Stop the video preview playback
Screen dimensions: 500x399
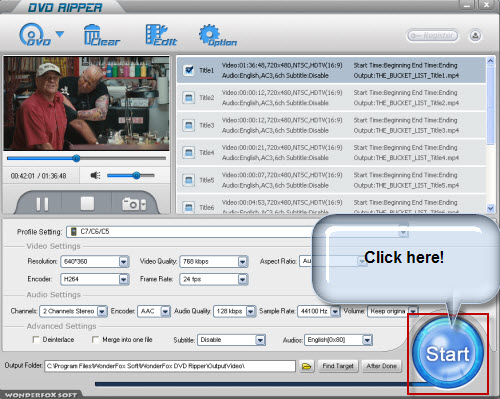[87, 203]
